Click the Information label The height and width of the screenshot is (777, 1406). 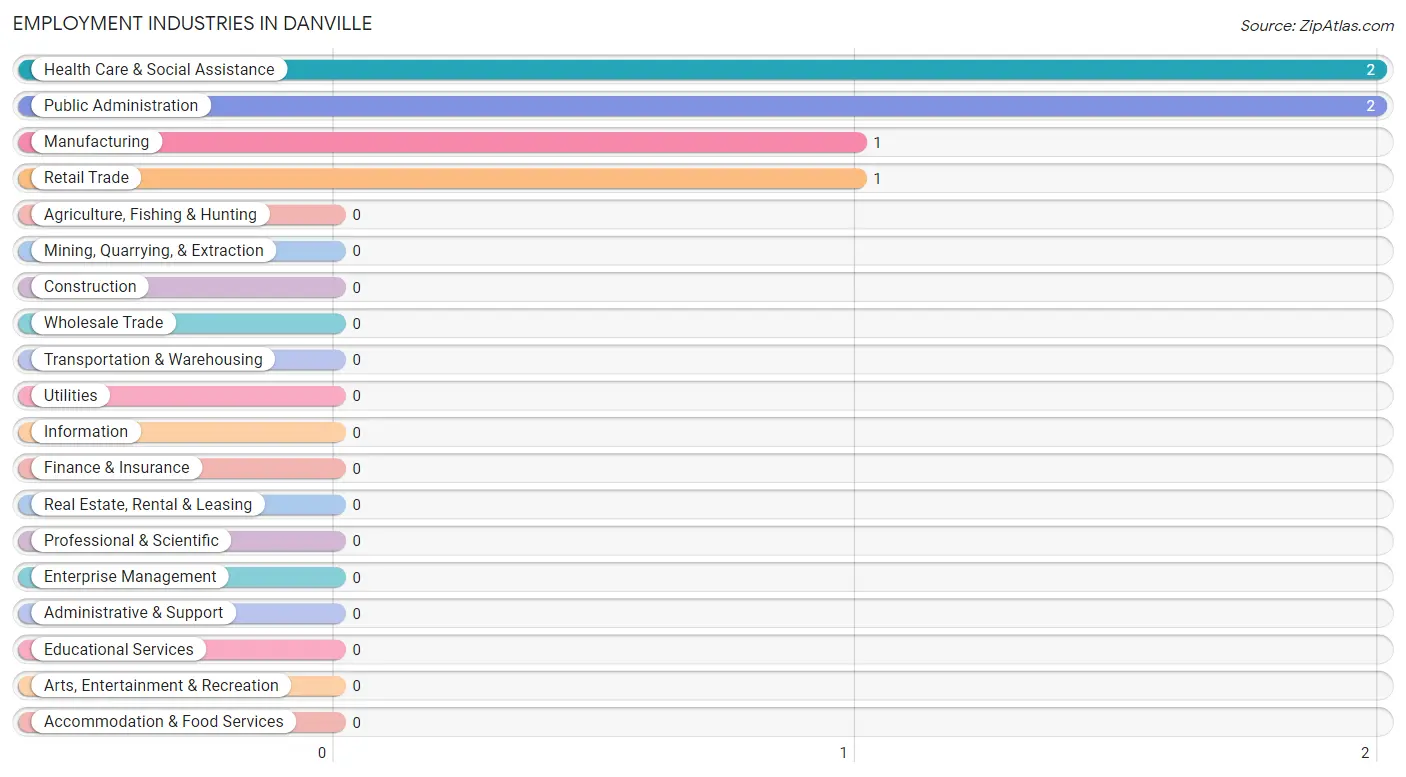[x=86, y=431]
